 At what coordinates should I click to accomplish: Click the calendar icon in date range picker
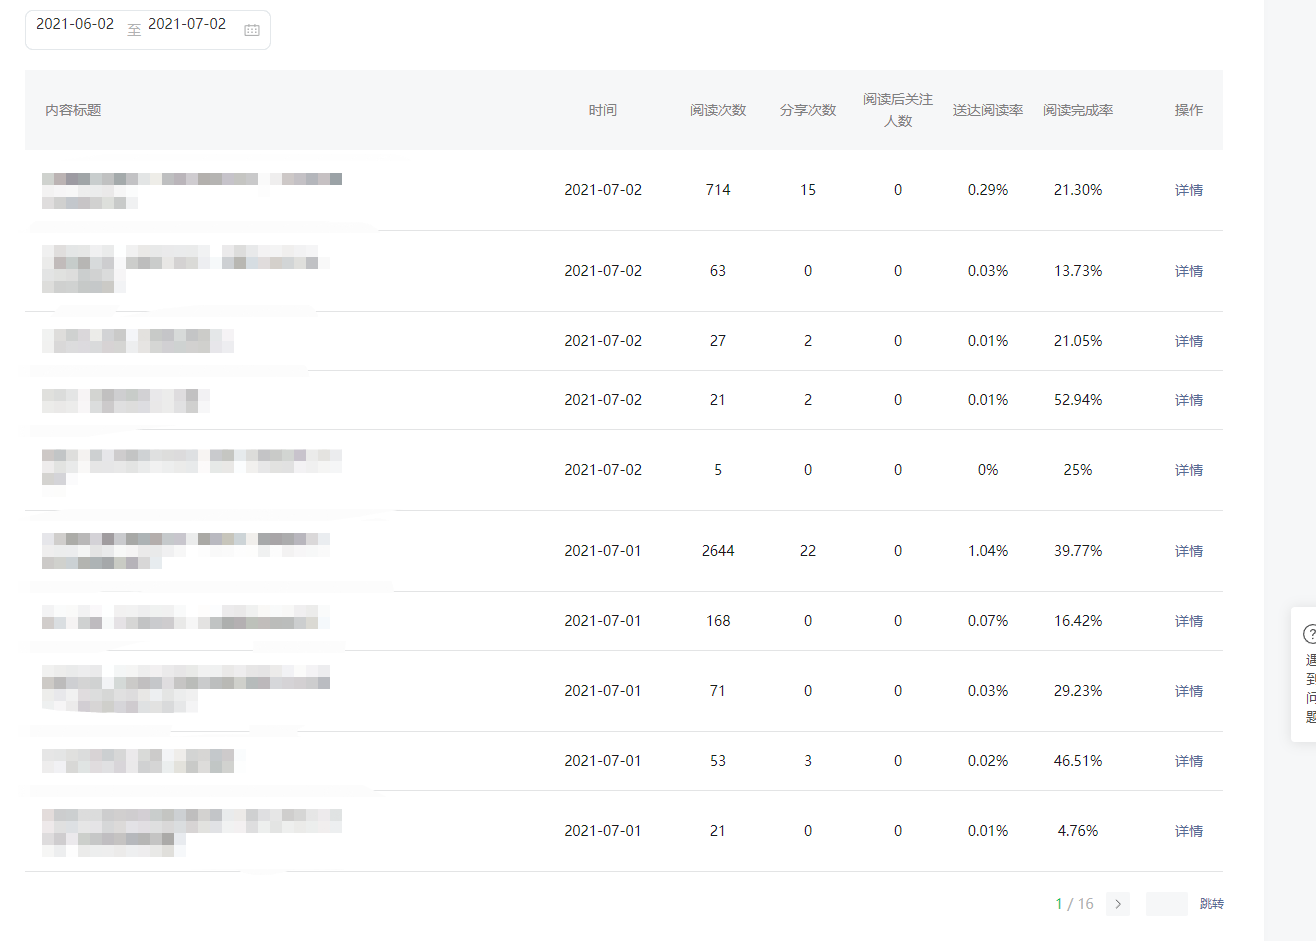click(x=252, y=30)
